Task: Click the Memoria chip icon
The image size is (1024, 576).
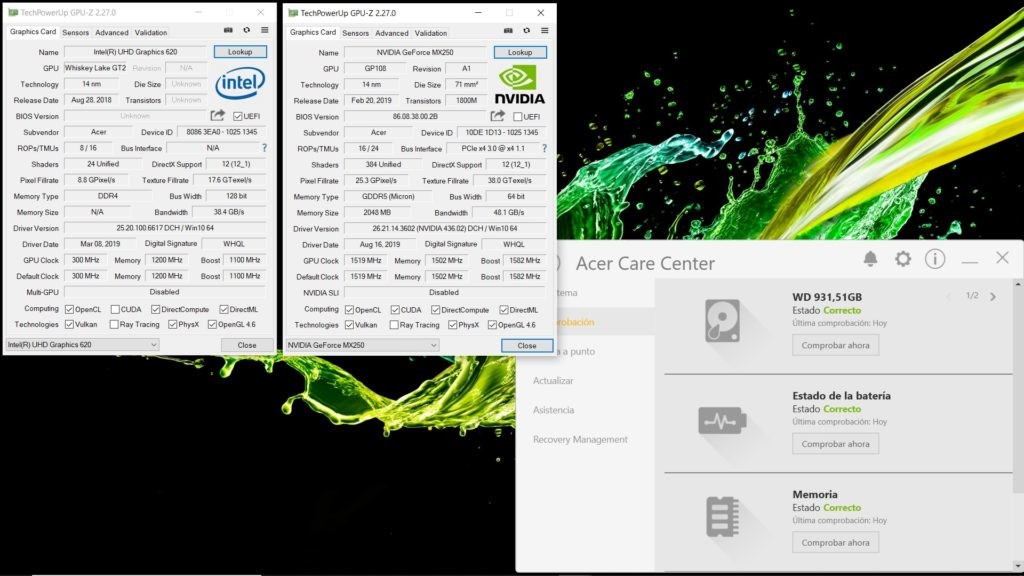Action: pyautogui.click(x=722, y=517)
